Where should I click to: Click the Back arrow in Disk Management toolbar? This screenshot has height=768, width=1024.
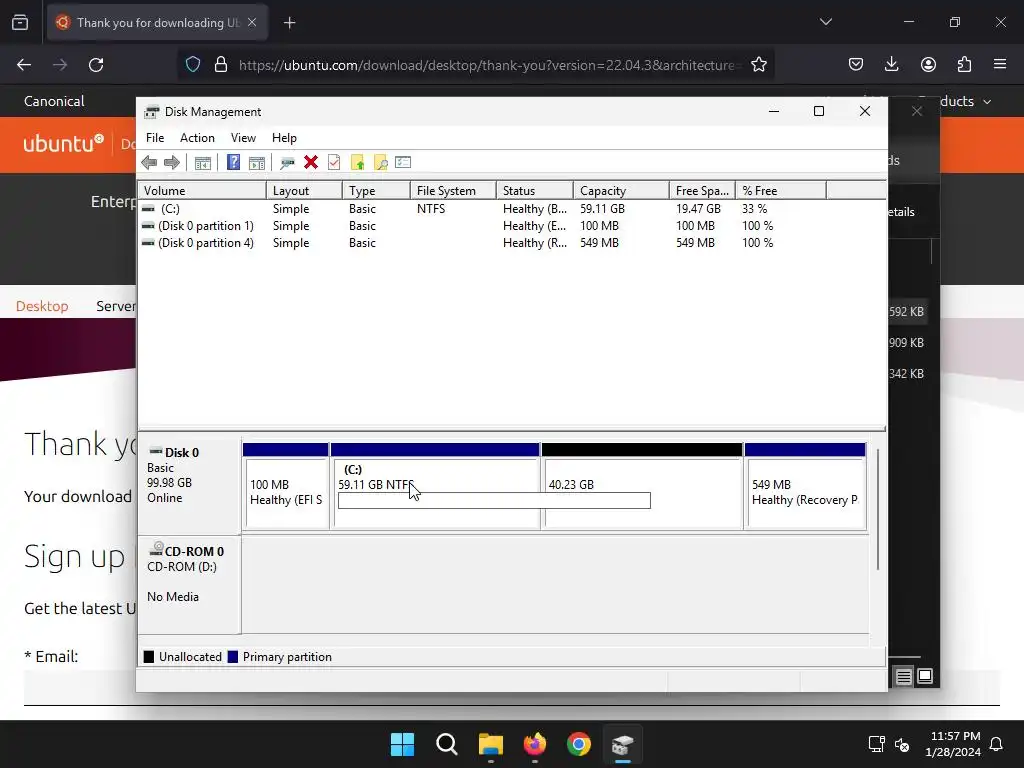coord(149,163)
